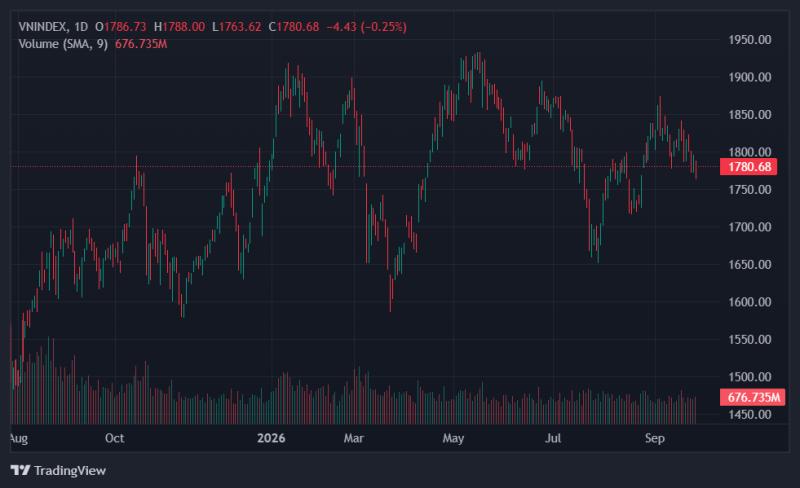Click the 1950.00 price axis label

749,40
